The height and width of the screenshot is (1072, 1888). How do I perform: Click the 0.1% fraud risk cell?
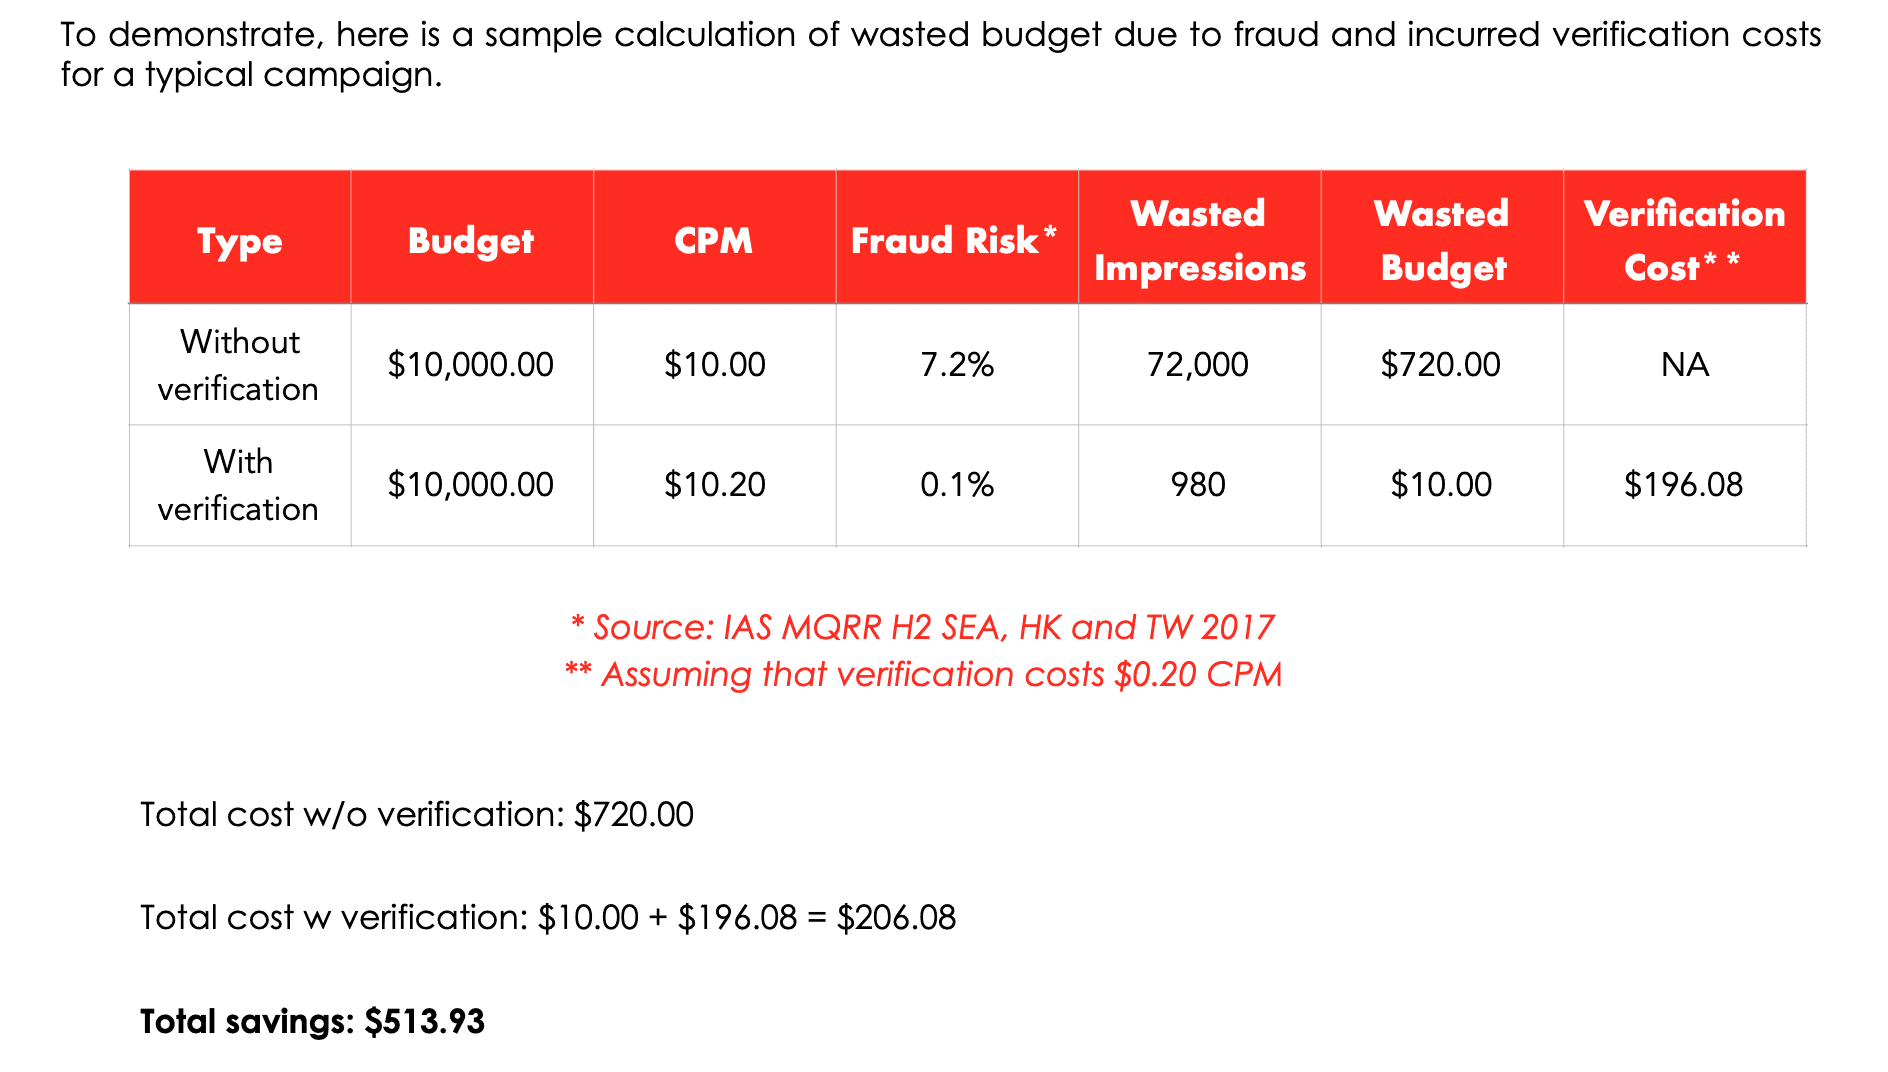point(957,485)
